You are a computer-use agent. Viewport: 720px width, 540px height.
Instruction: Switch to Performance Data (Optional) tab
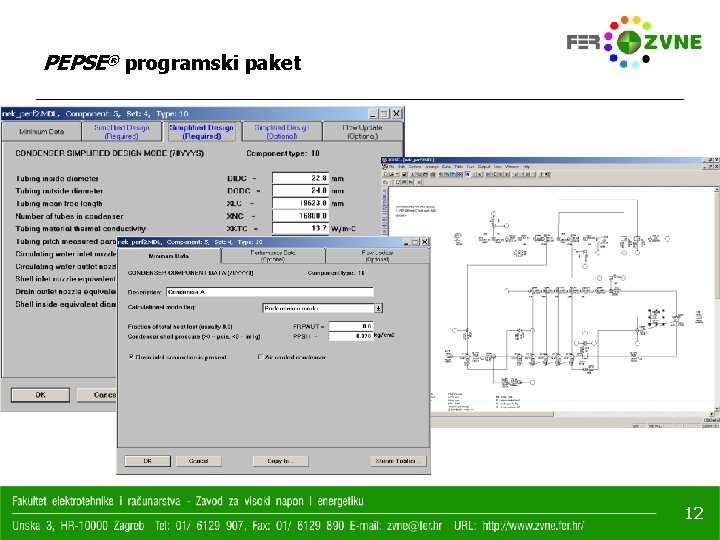(x=273, y=256)
